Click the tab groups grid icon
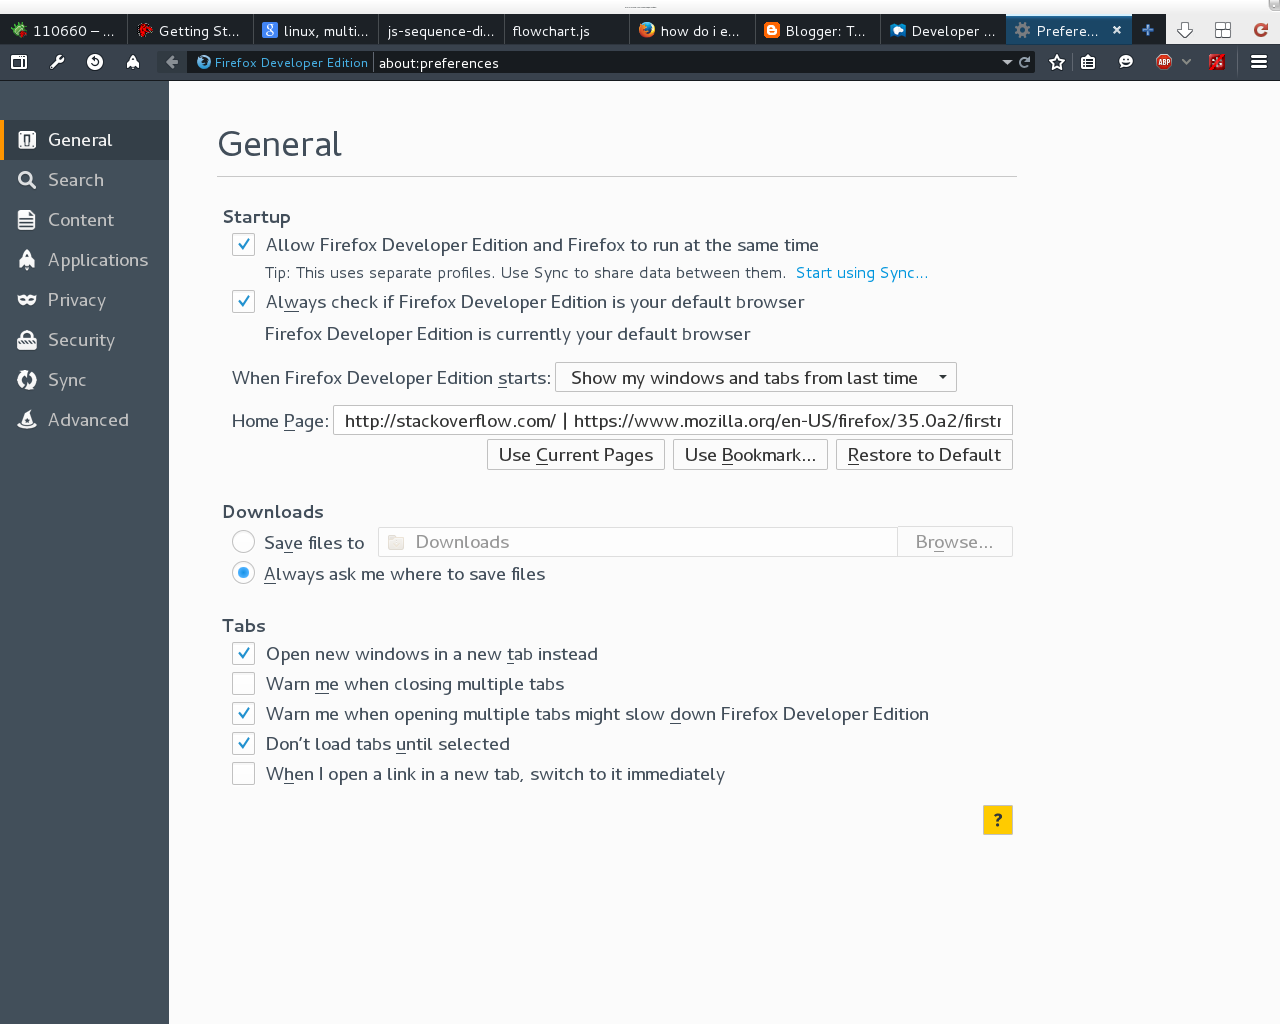This screenshot has width=1280, height=1024. click(x=1223, y=30)
